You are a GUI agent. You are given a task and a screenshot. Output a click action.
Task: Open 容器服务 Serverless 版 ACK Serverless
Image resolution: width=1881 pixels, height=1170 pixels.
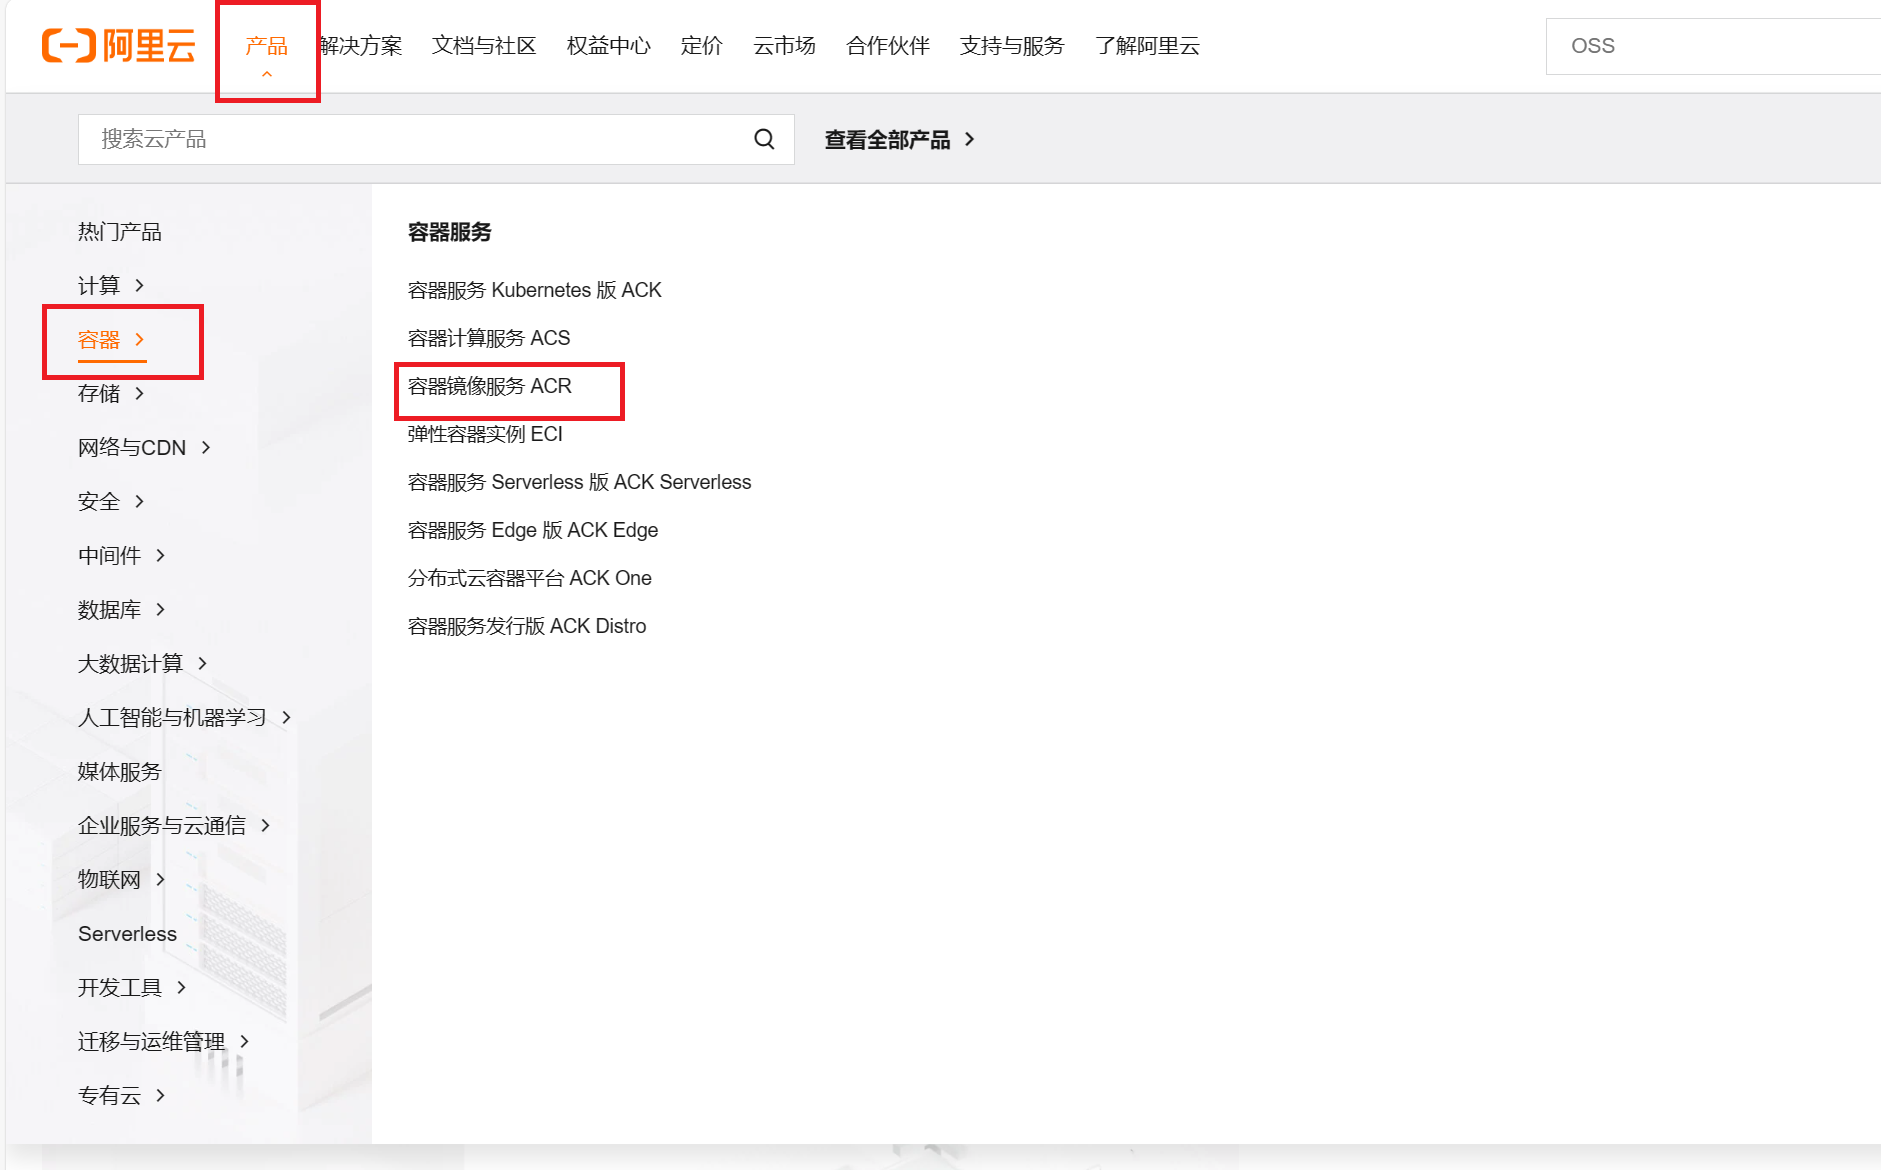tap(579, 482)
